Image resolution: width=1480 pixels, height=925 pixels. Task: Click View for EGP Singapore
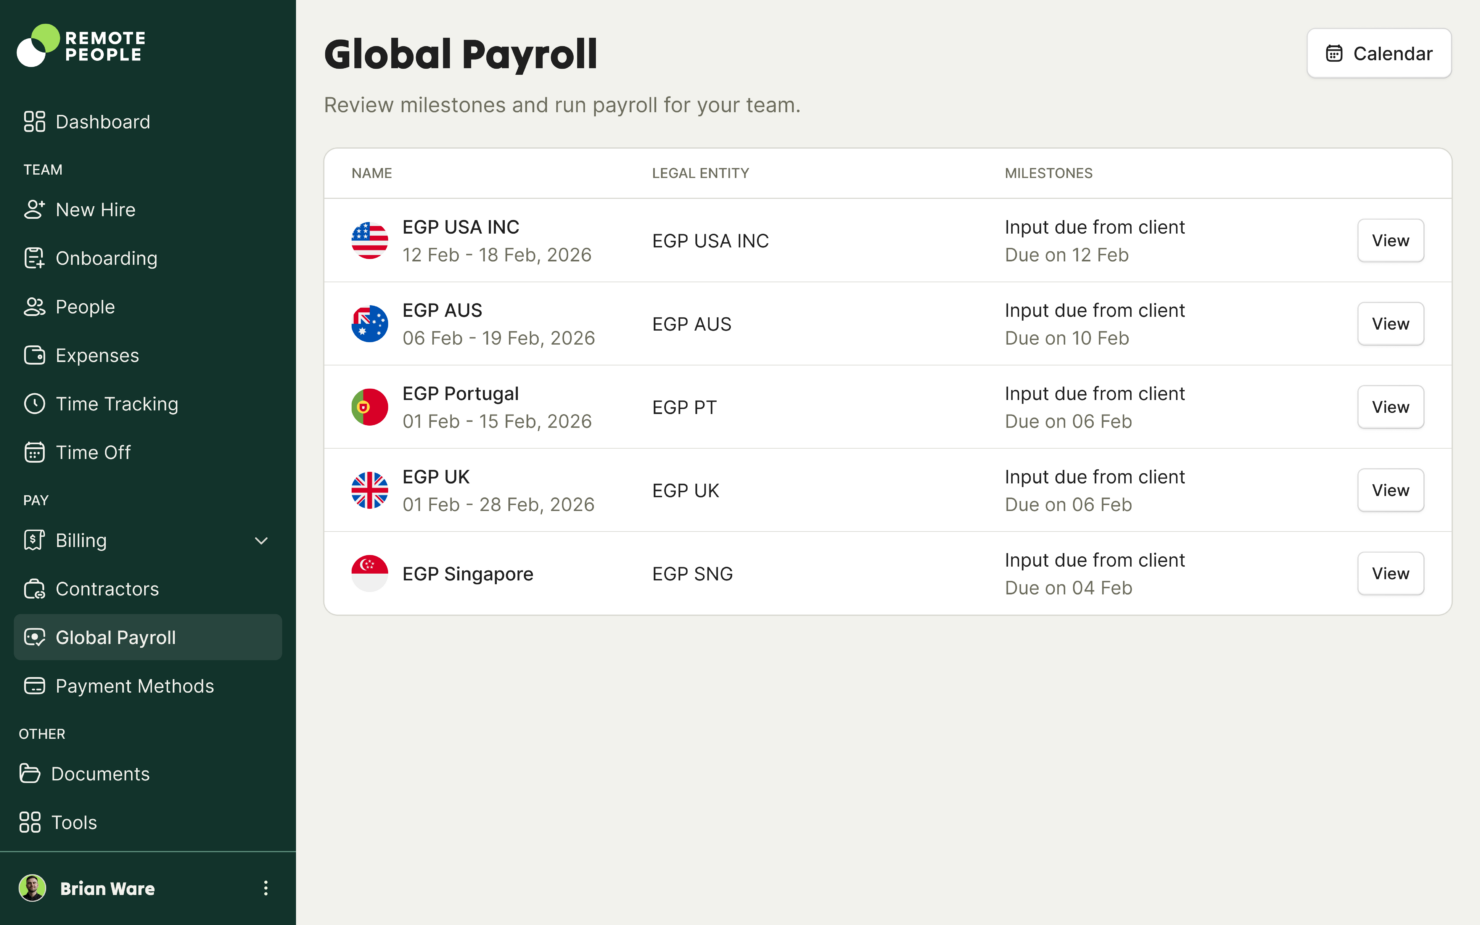coord(1390,573)
